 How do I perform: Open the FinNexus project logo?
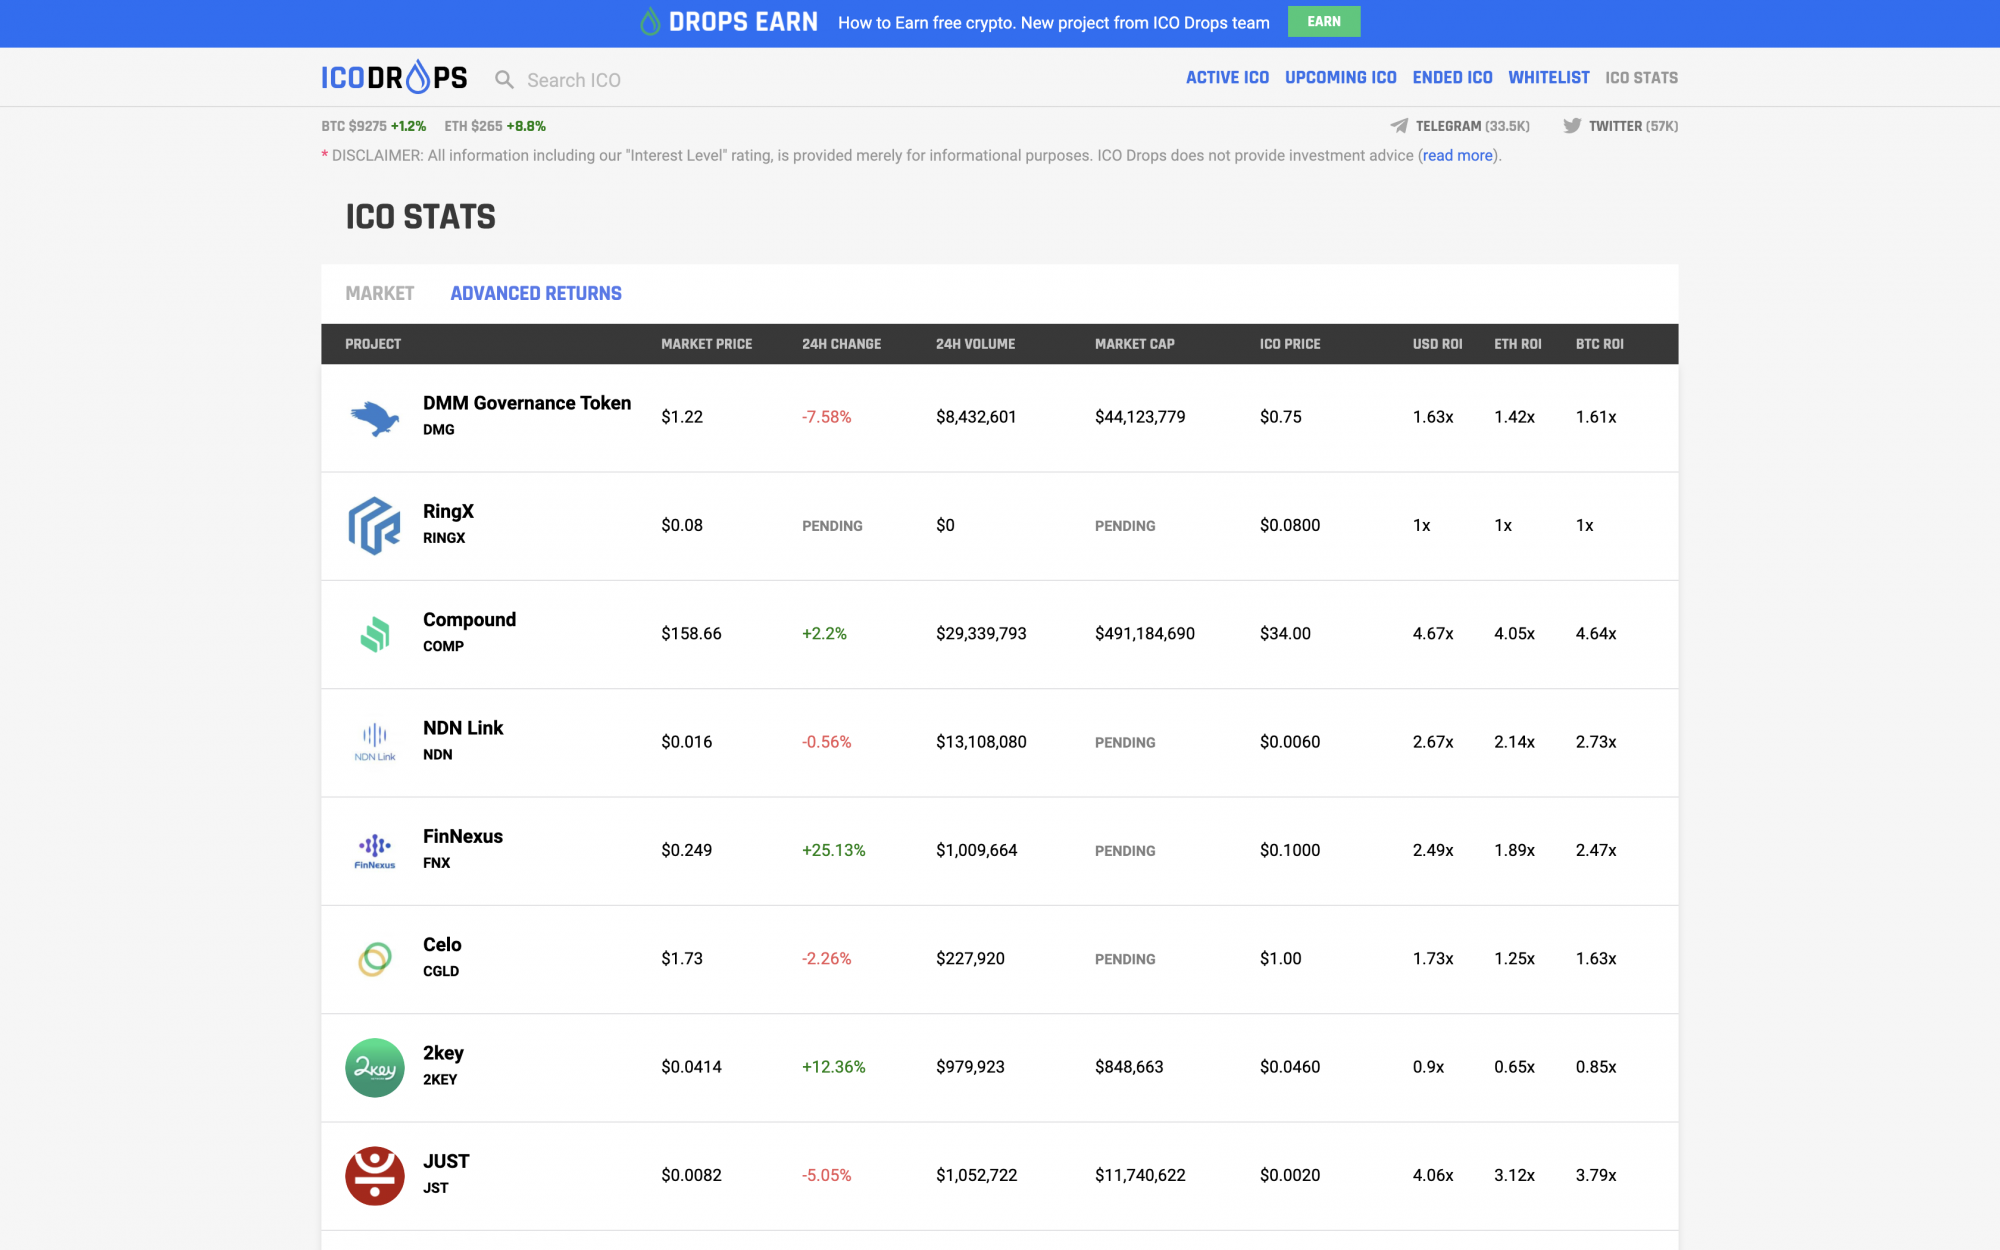(x=375, y=851)
